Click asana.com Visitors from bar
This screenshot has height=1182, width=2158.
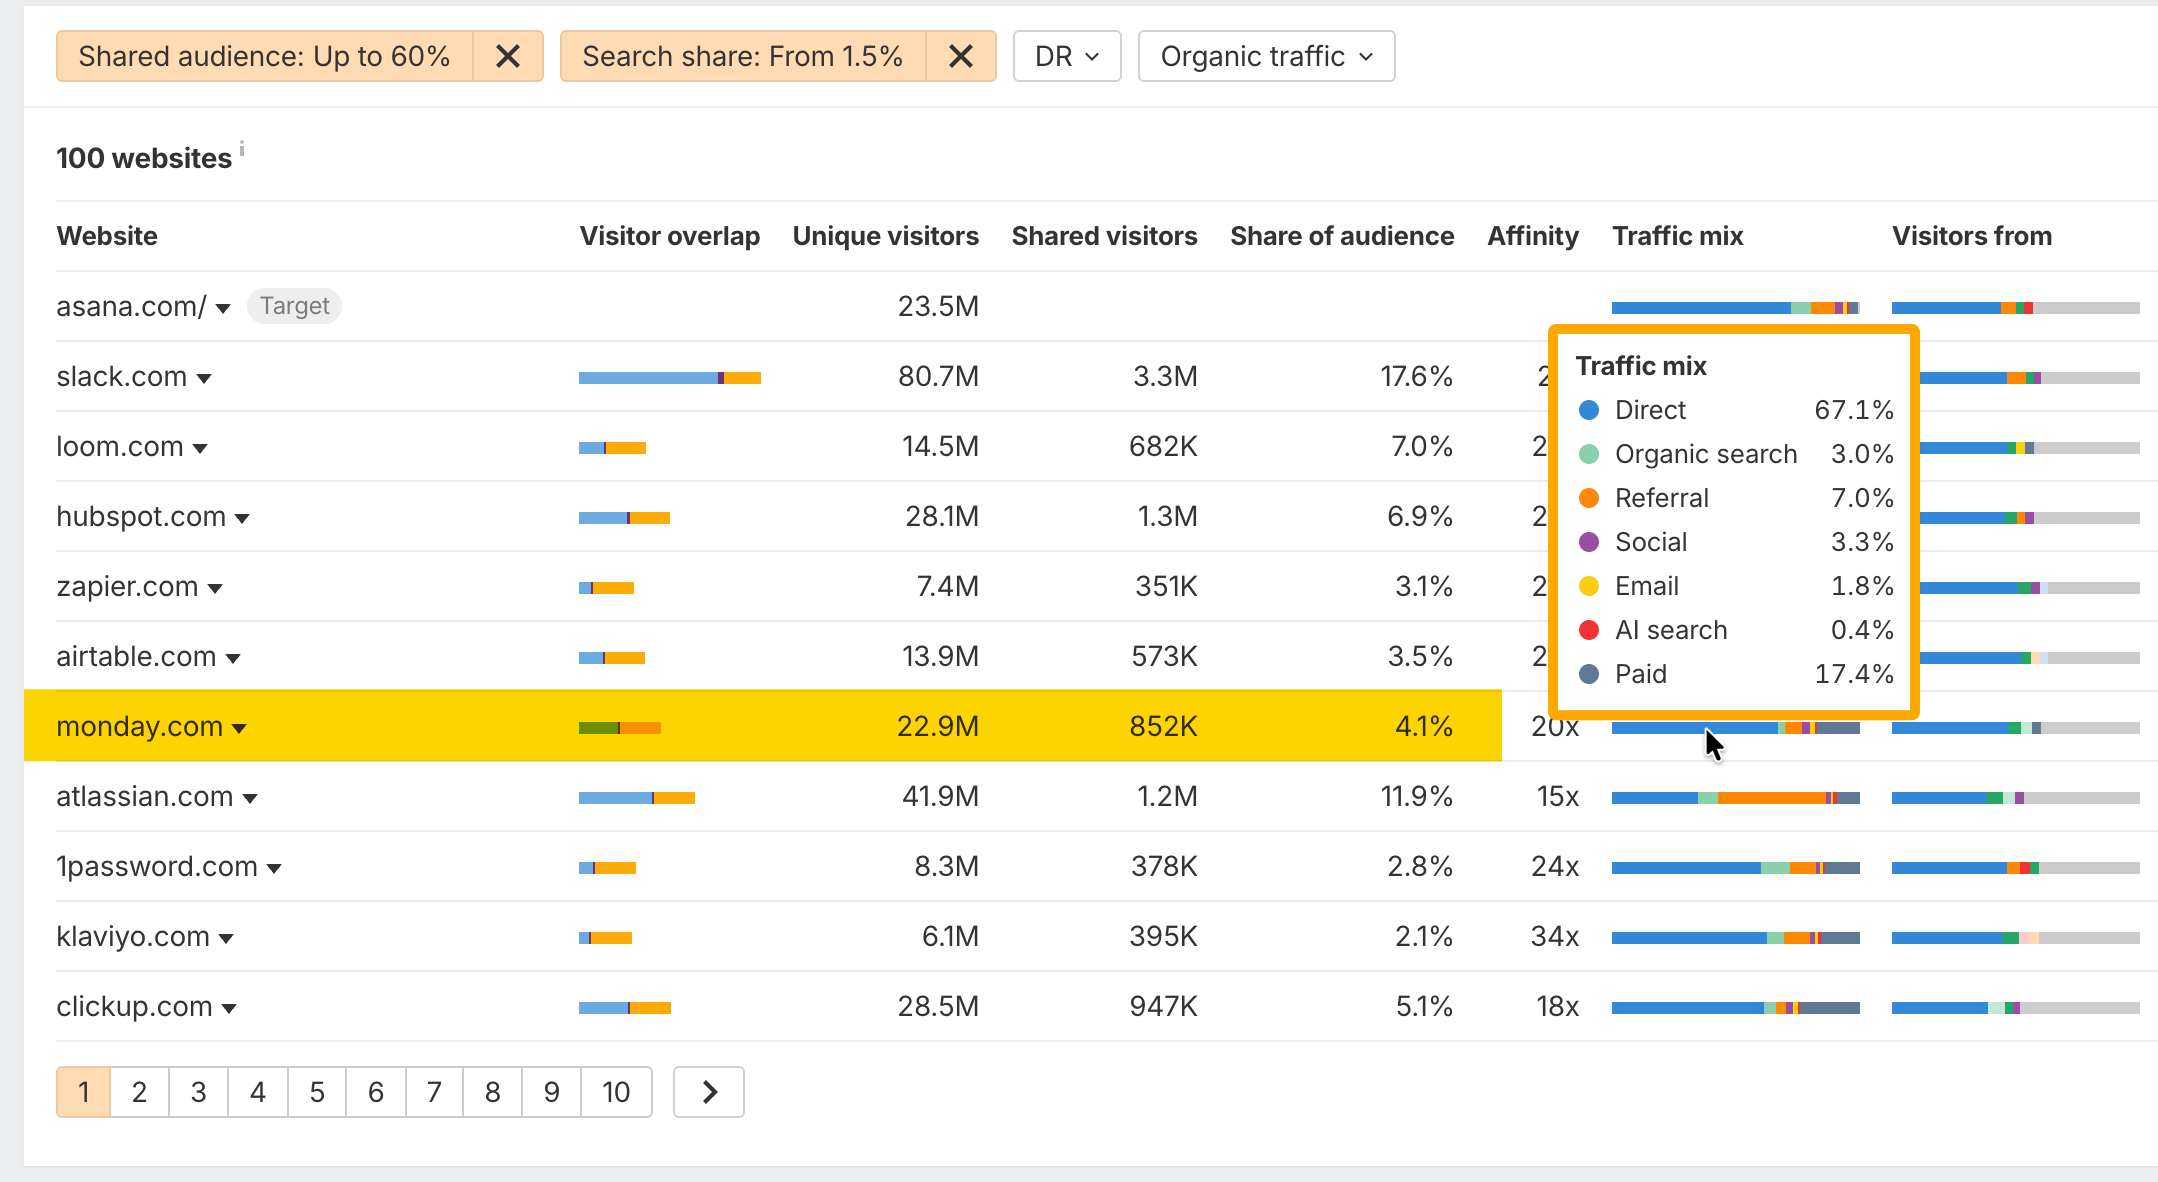pos(2016,308)
